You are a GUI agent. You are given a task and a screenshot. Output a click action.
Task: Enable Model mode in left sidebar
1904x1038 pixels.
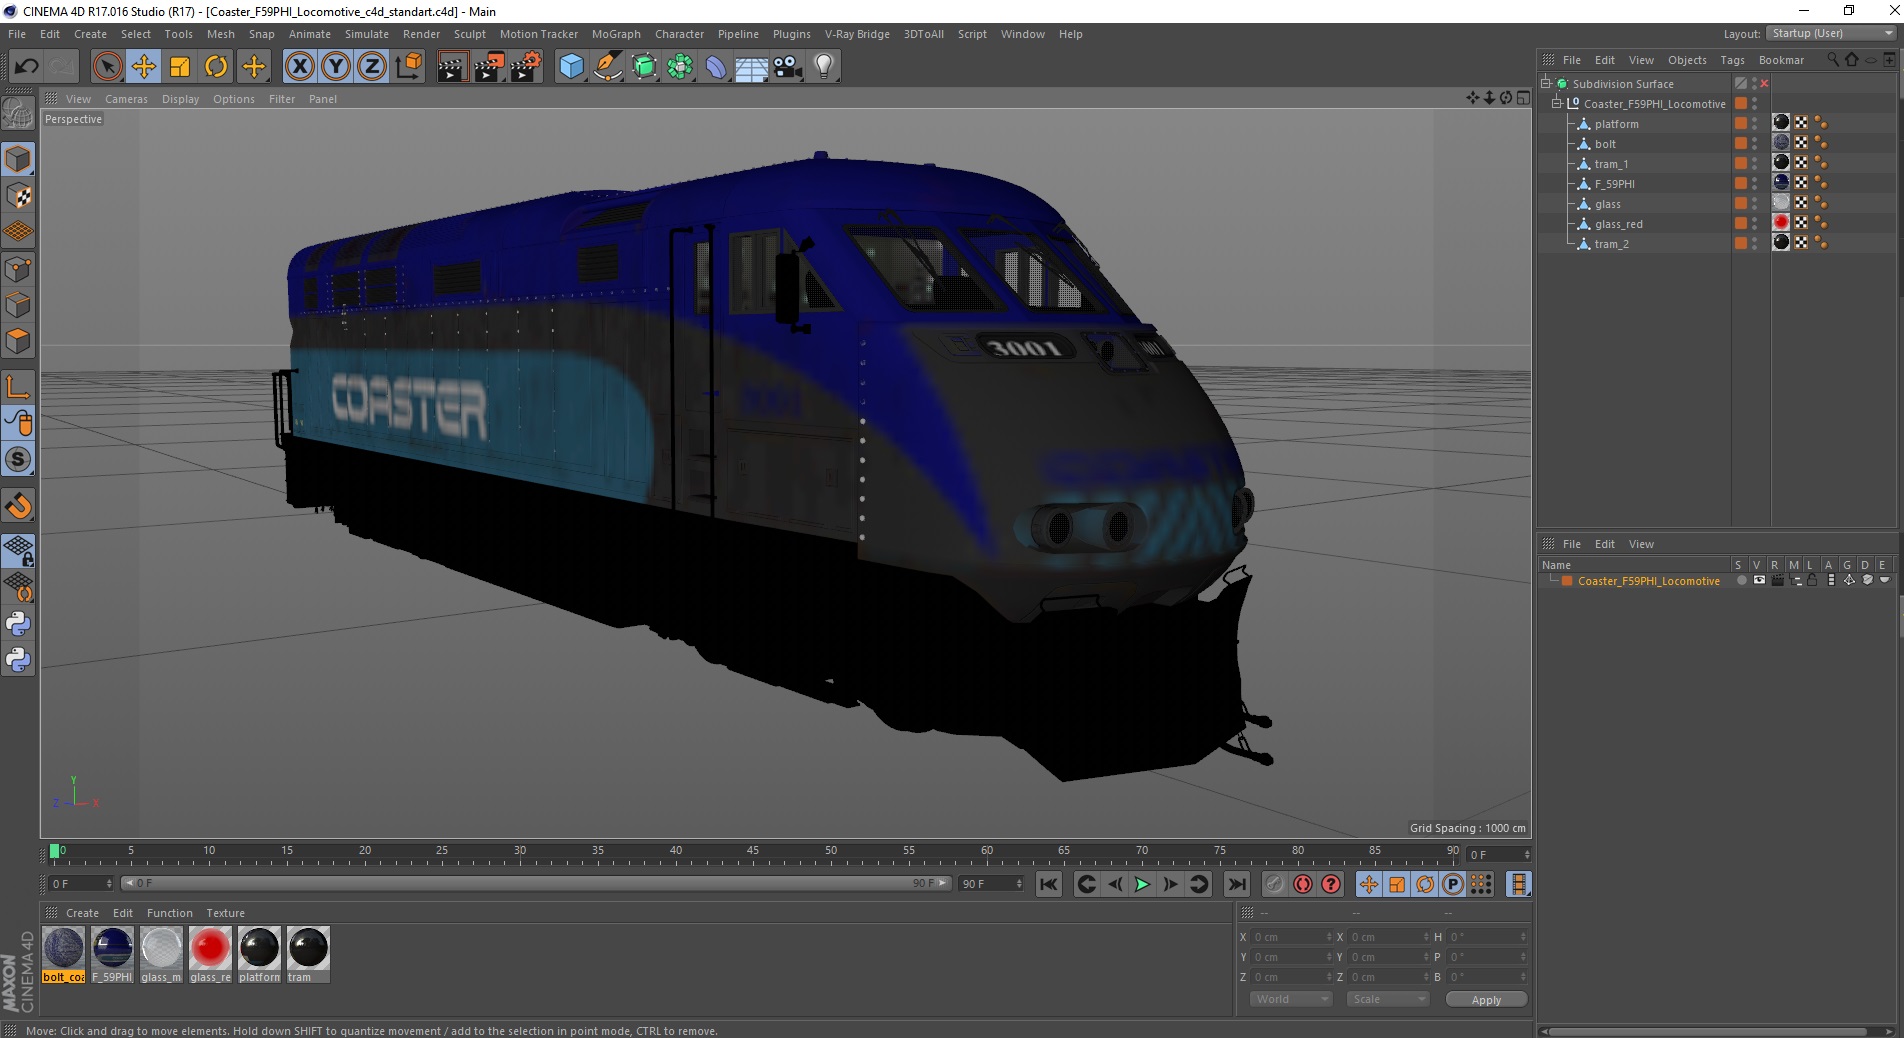tap(18, 160)
